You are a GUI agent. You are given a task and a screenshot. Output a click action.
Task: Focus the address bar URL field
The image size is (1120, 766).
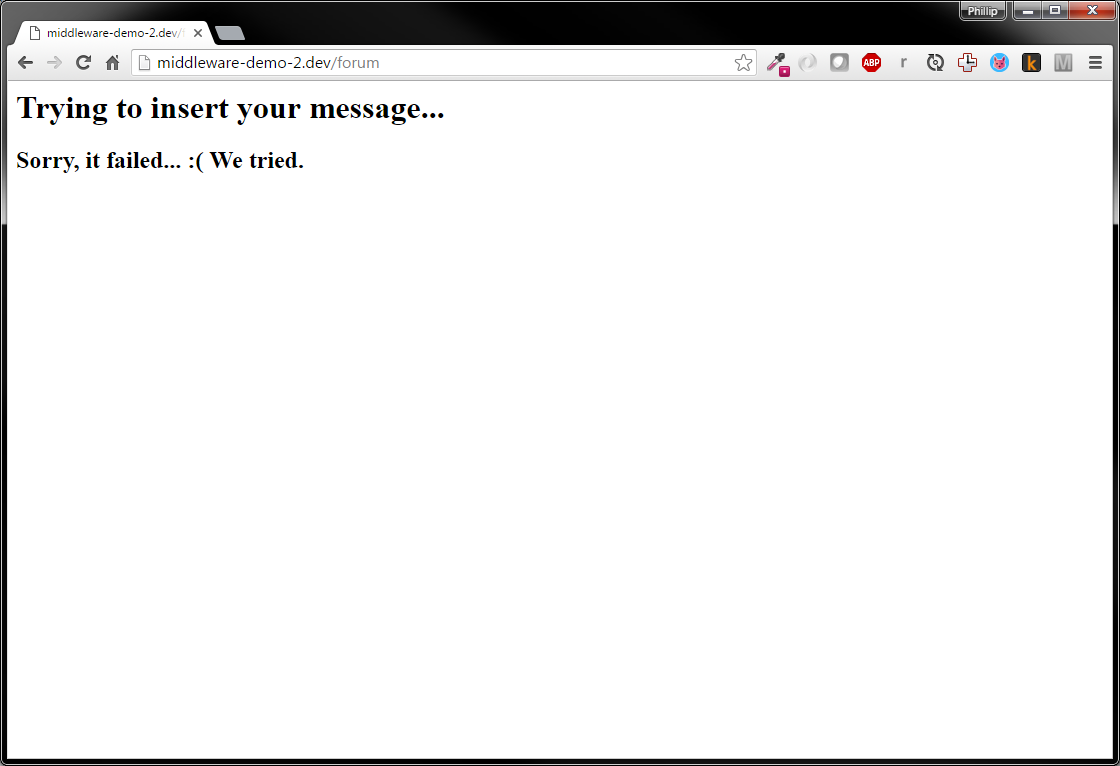[443, 63]
